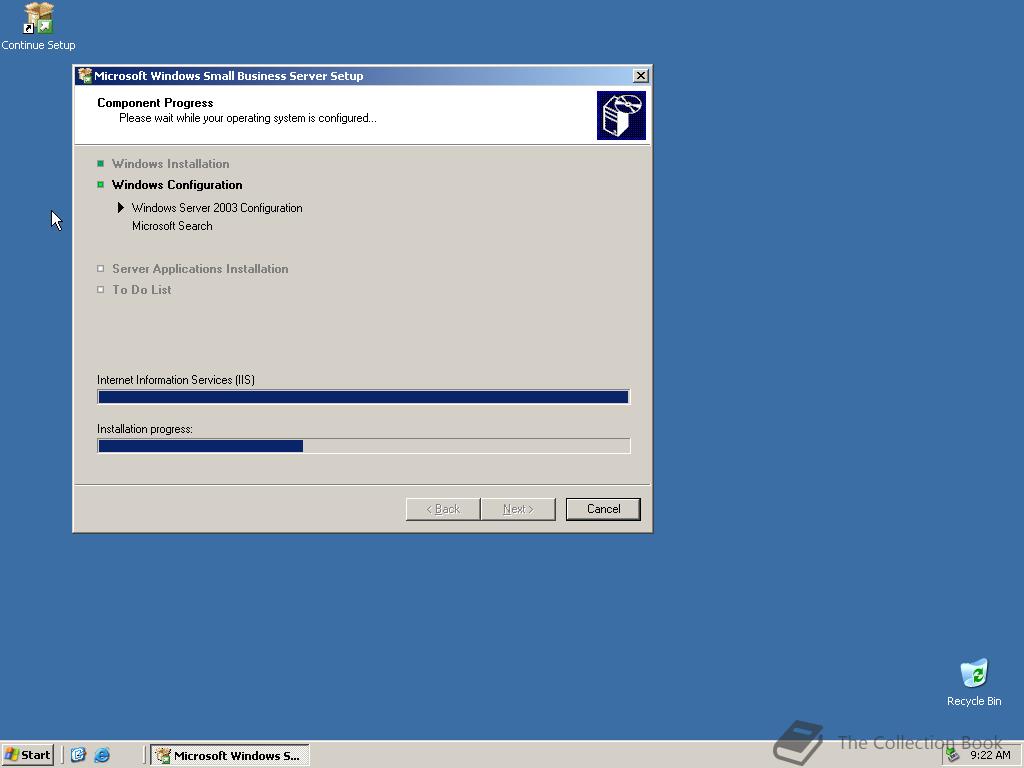This screenshot has width=1024, height=768.
Task: Click the network tray icon
Action: (x=953, y=755)
